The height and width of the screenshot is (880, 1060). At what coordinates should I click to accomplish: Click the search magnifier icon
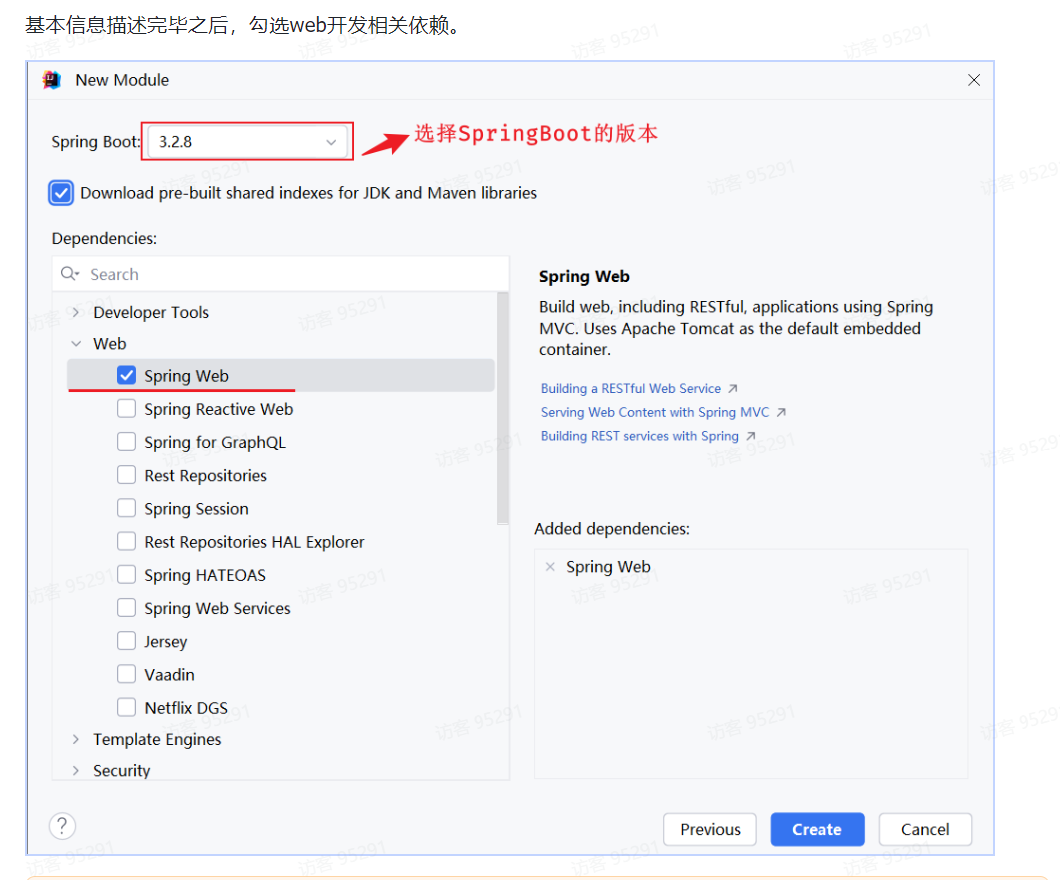(70, 273)
